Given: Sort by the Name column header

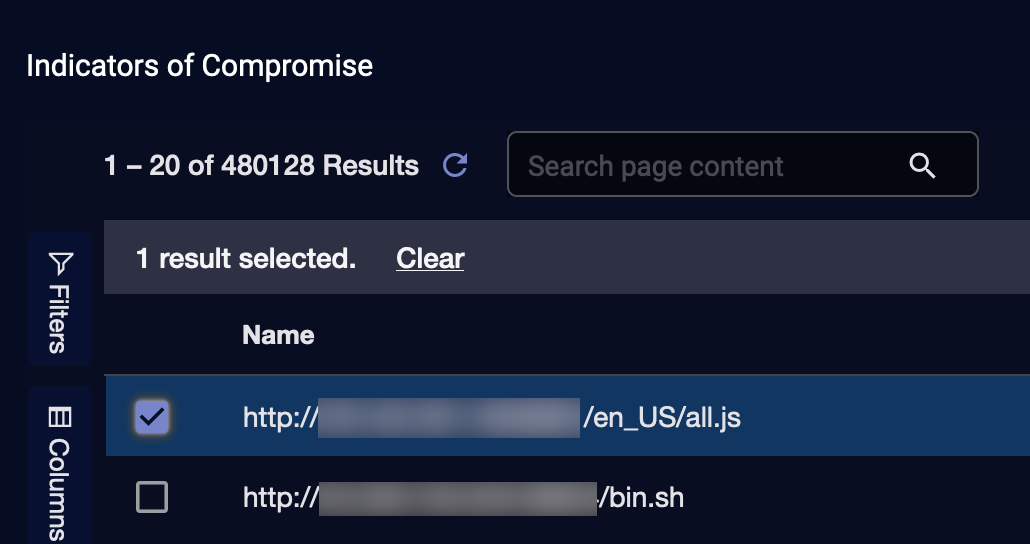Looking at the screenshot, I should click(278, 336).
